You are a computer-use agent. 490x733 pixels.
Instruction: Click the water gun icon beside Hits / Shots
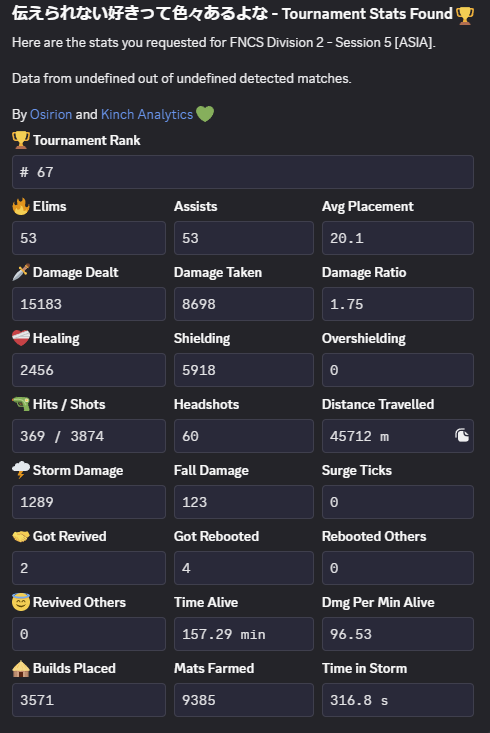(21, 404)
